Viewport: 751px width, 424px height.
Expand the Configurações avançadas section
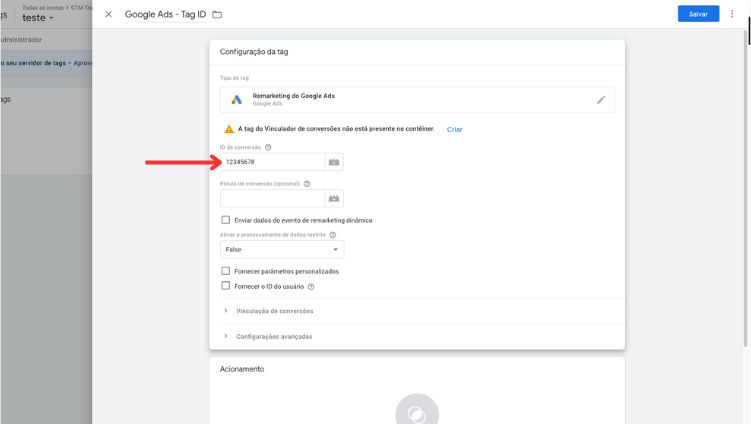[274, 336]
